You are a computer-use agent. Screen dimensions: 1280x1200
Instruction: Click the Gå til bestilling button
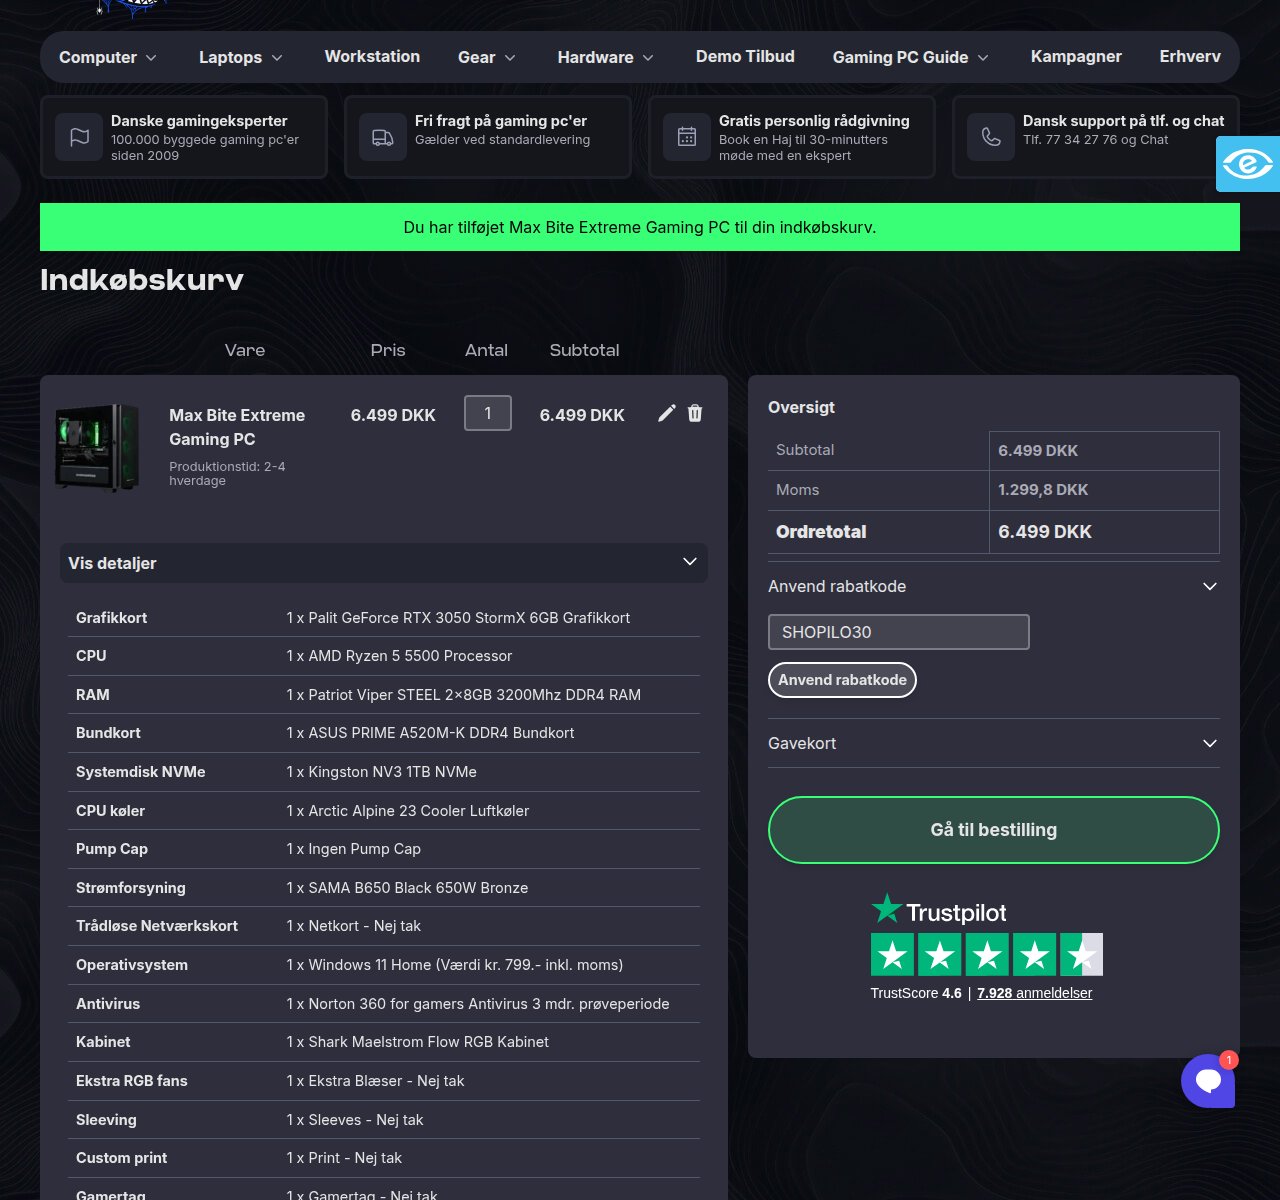(994, 830)
